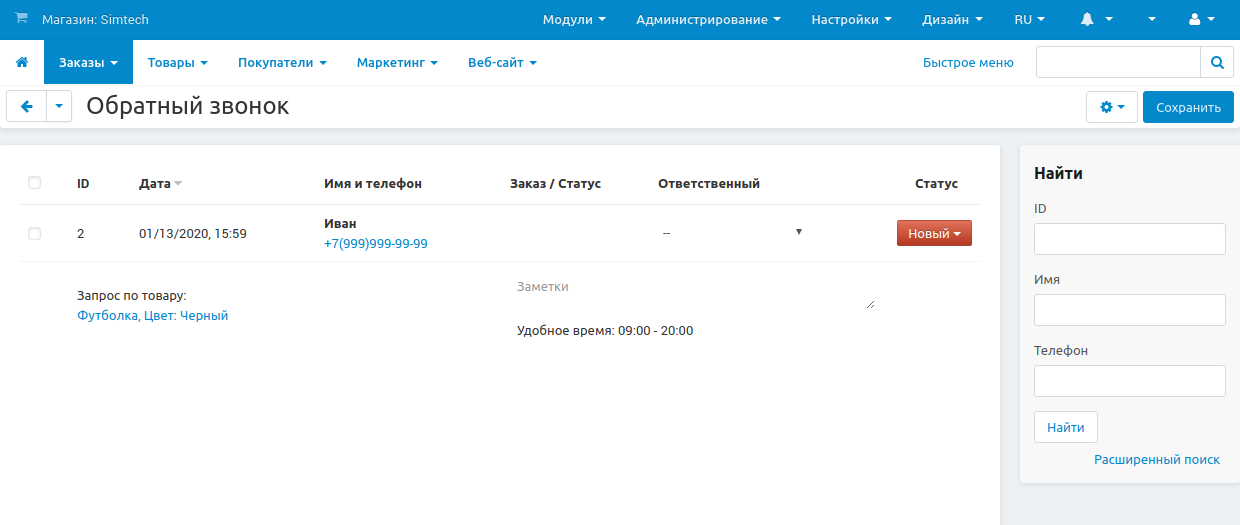
Task: Open the user account icon menu
Action: click(x=1201, y=19)
